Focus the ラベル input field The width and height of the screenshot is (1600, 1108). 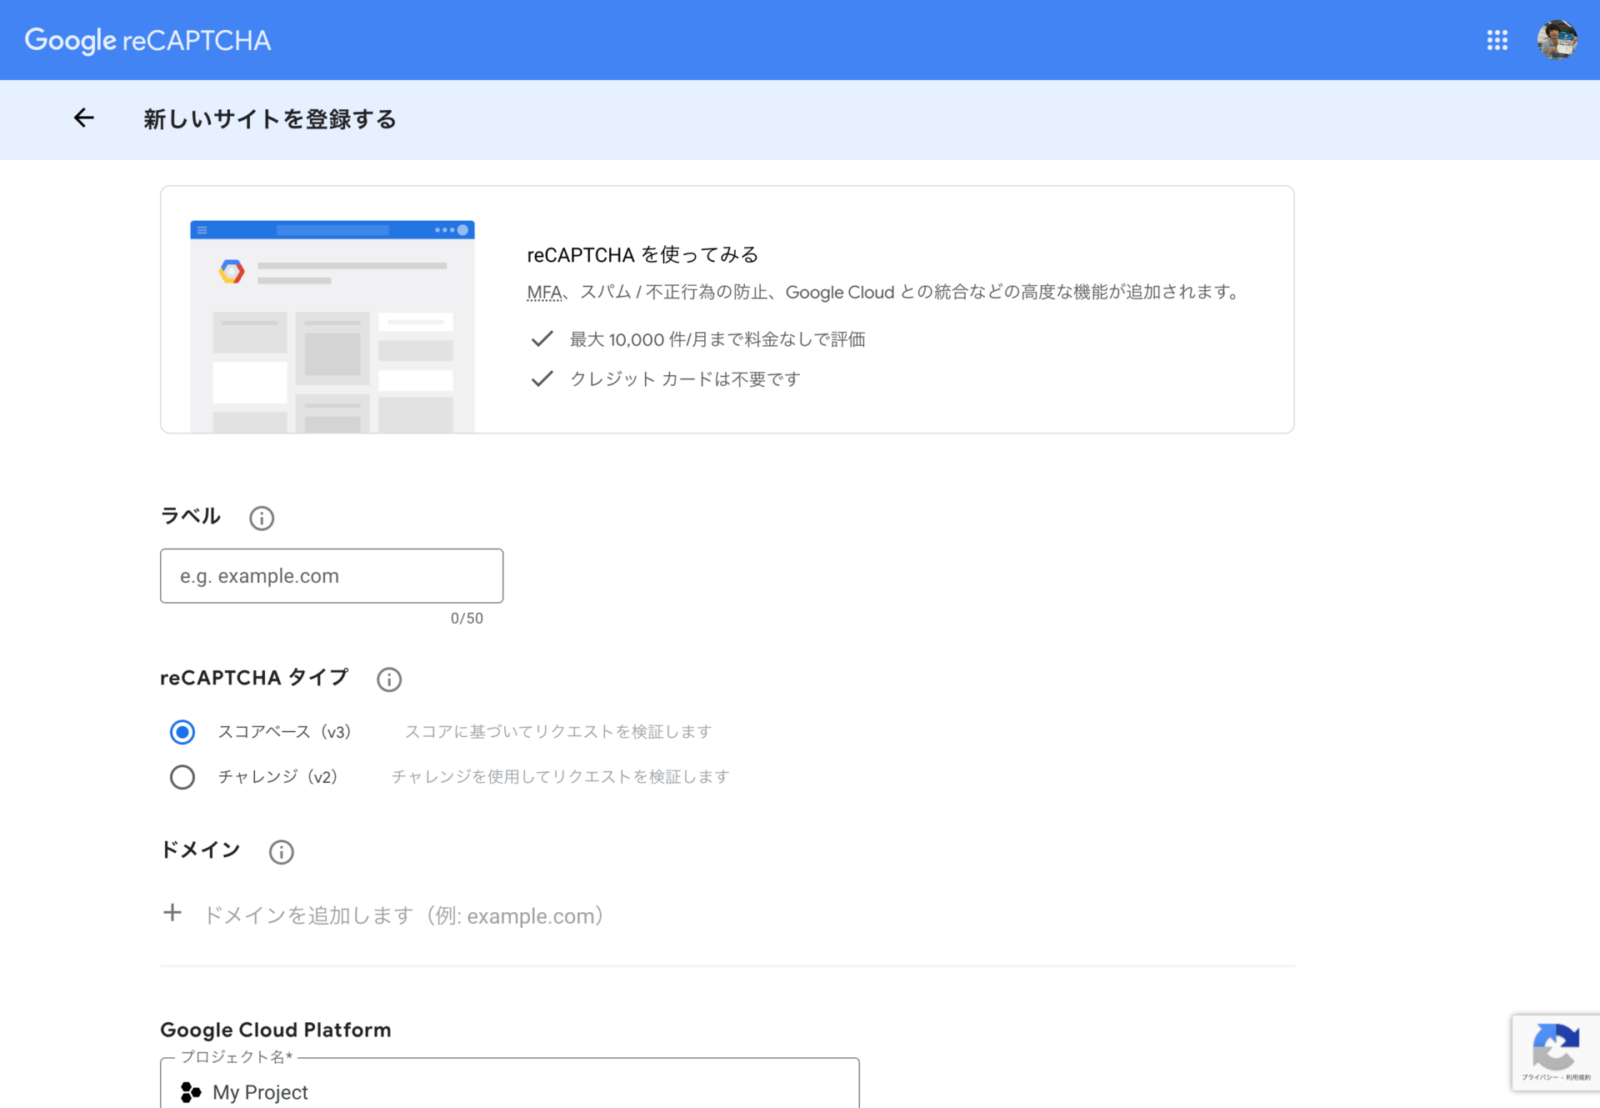332,576
